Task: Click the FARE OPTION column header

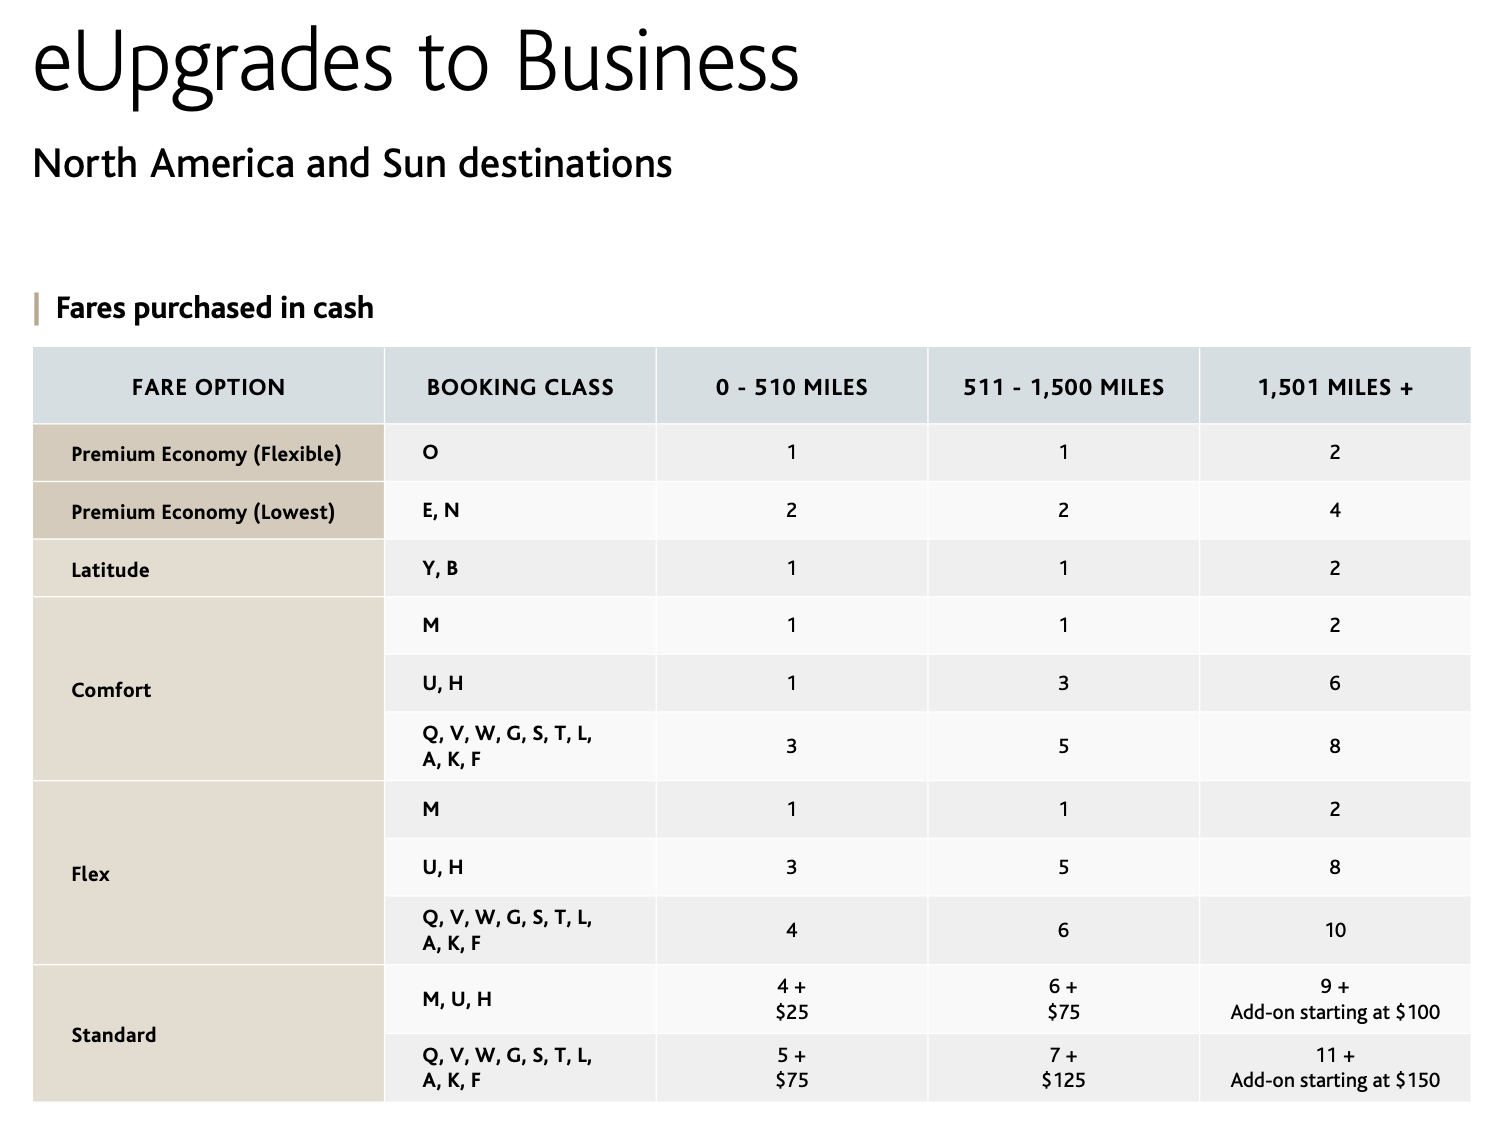Action: click(208, 387)
